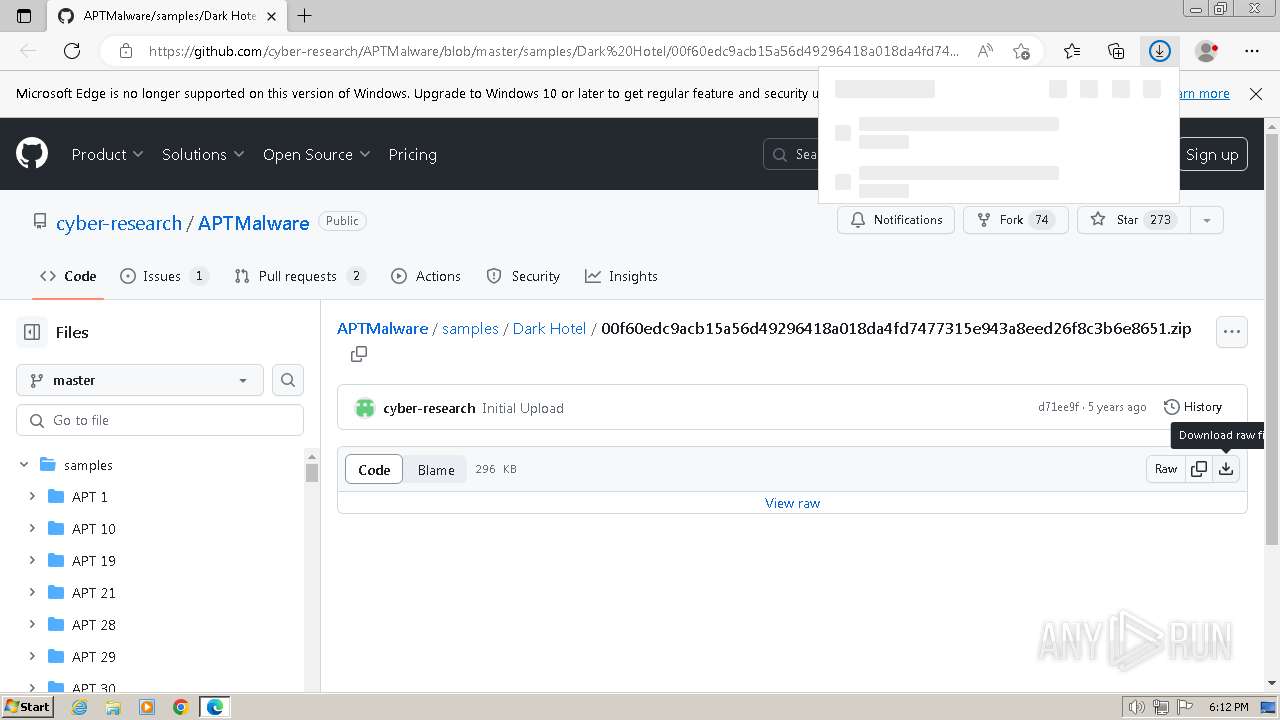Image resolution: width=1280 pixels, height=720 pixels.
Task: Dismiss the Edge unsupported notification bar
Action: (x=1256, y=93)
